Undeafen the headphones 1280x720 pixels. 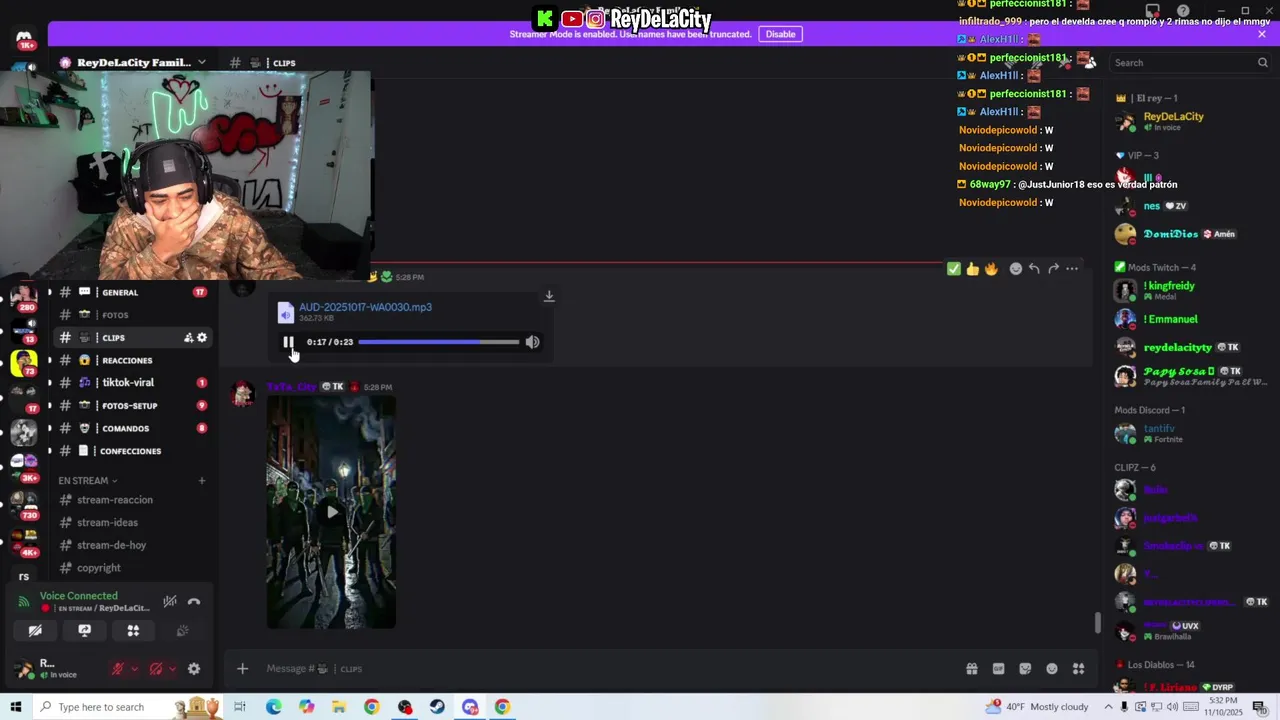click(x=155, y=669)
